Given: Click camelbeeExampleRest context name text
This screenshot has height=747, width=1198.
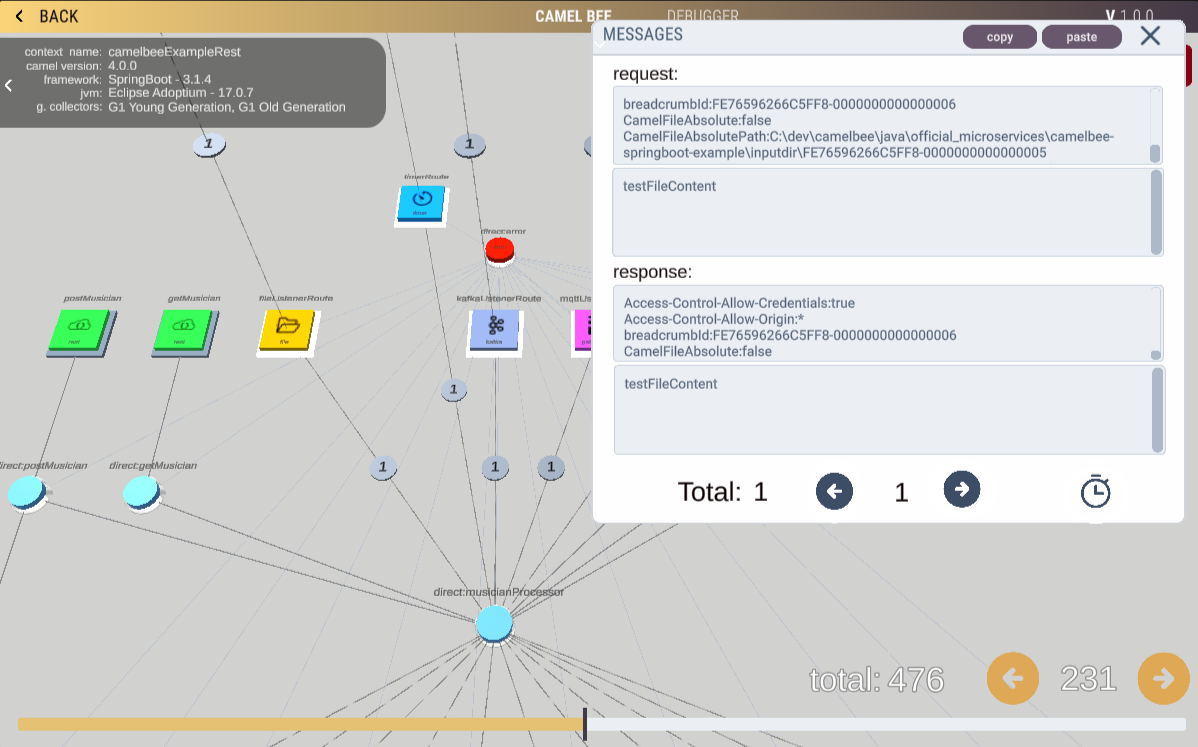Looking at the screenshot, I should 174,52.
